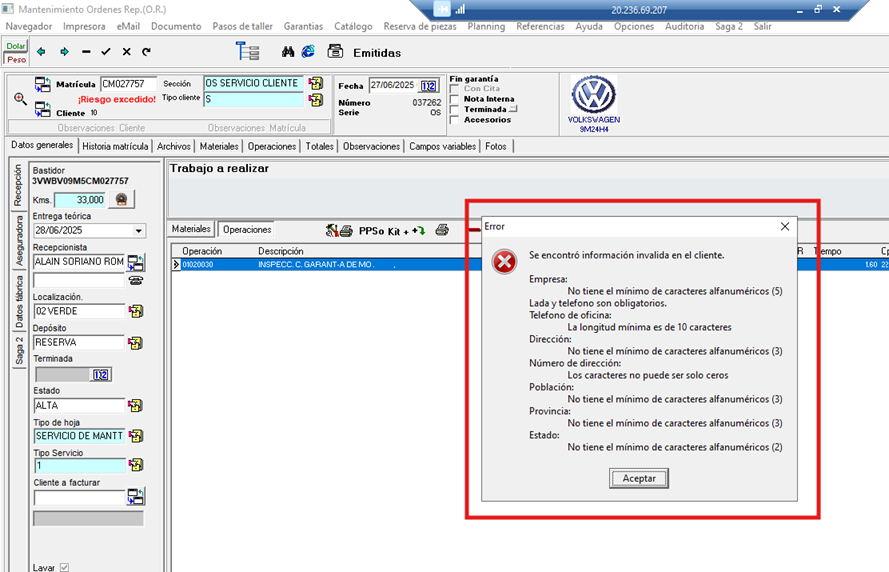The image size is (889, 572).
Task: Click the Localización lookup icon
Action: [135, 311]
